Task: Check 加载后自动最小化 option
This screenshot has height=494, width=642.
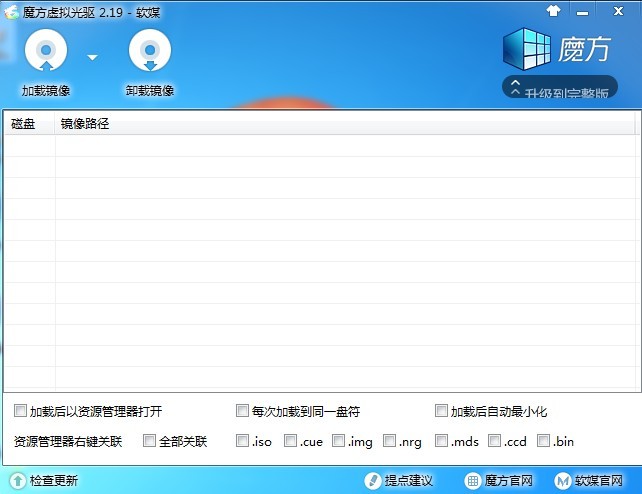Action: [441, 411]
